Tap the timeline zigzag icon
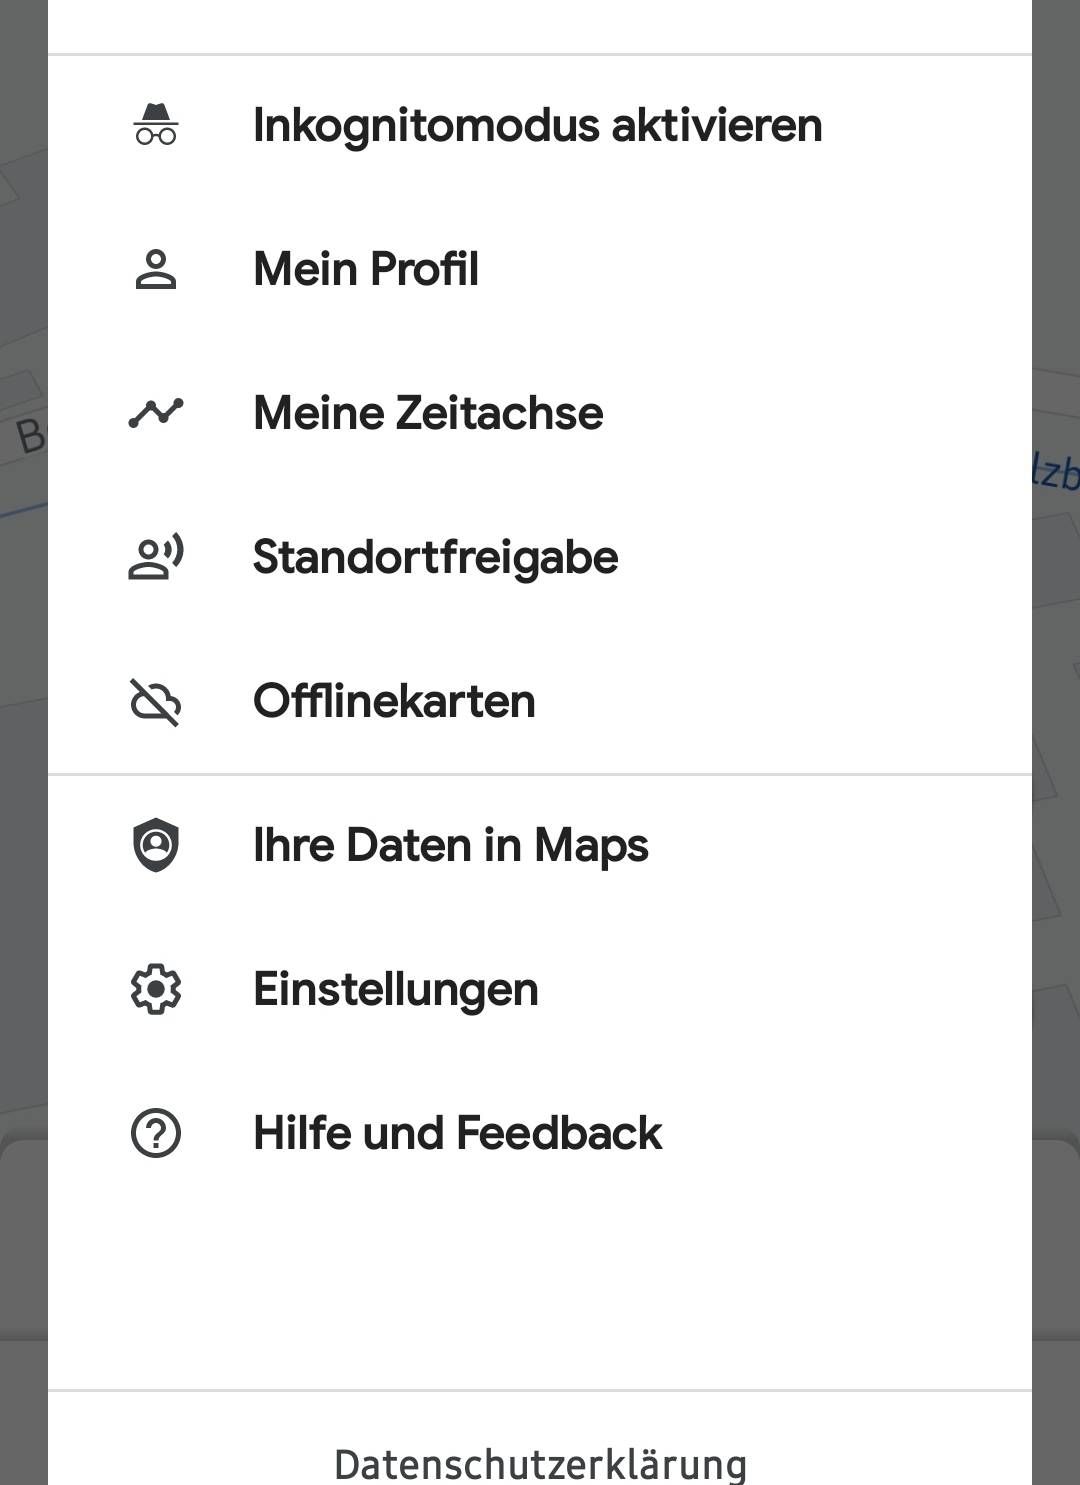Viewport: 1080px width, 1485px height. pyautogui.click(x=156, y=413)
